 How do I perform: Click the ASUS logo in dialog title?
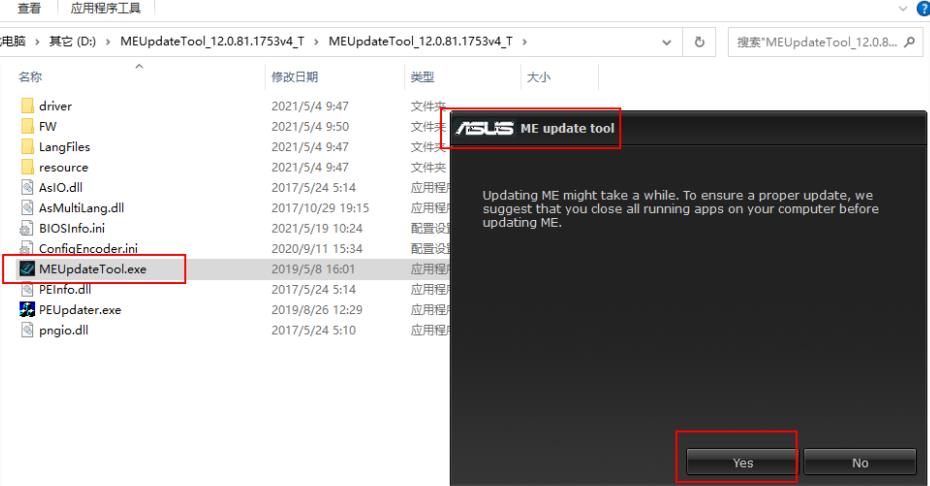click(485, 128)
